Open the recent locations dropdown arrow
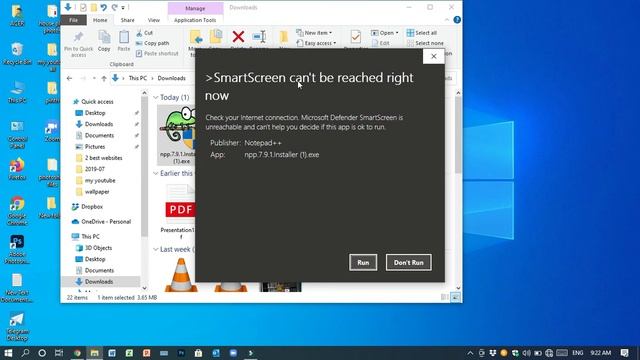Viewport: 640px width, 360px height. point(94,78)
